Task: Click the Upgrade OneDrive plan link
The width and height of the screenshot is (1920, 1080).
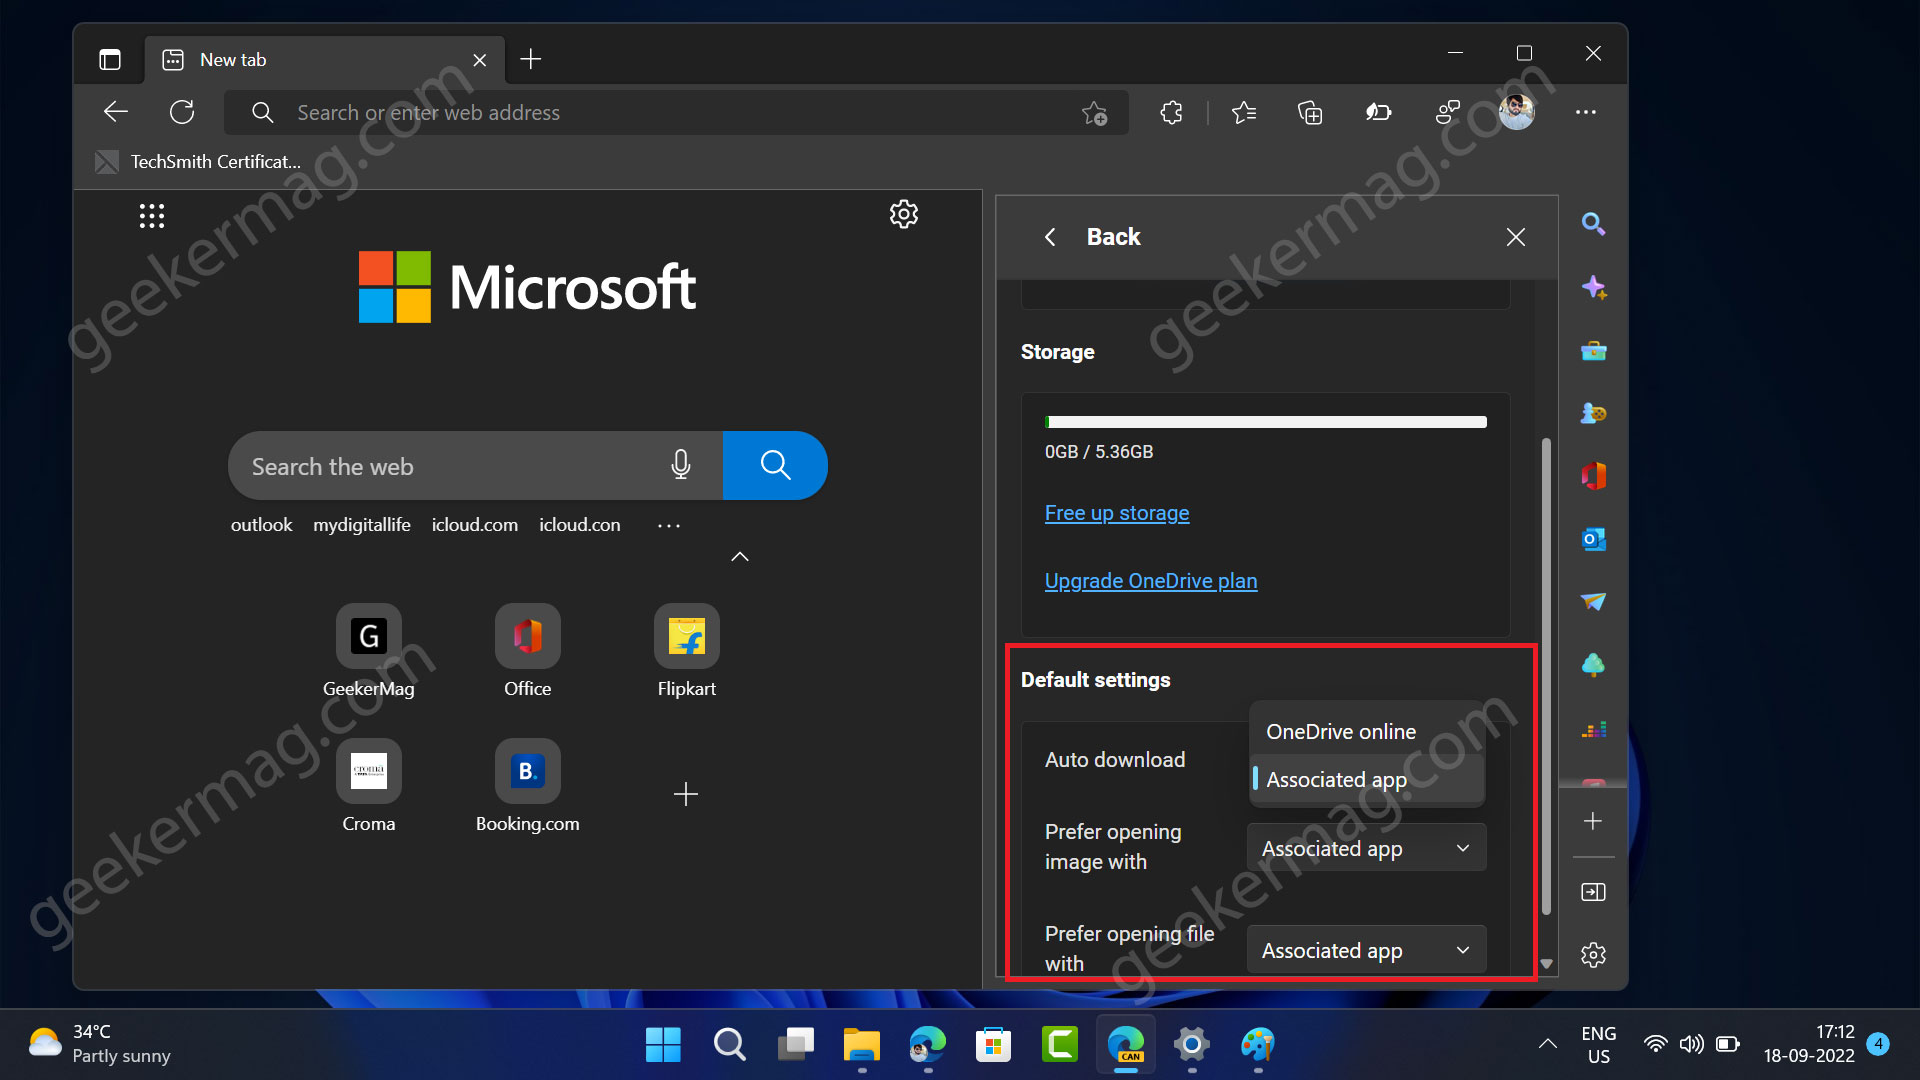Action: coord(1150,580)
